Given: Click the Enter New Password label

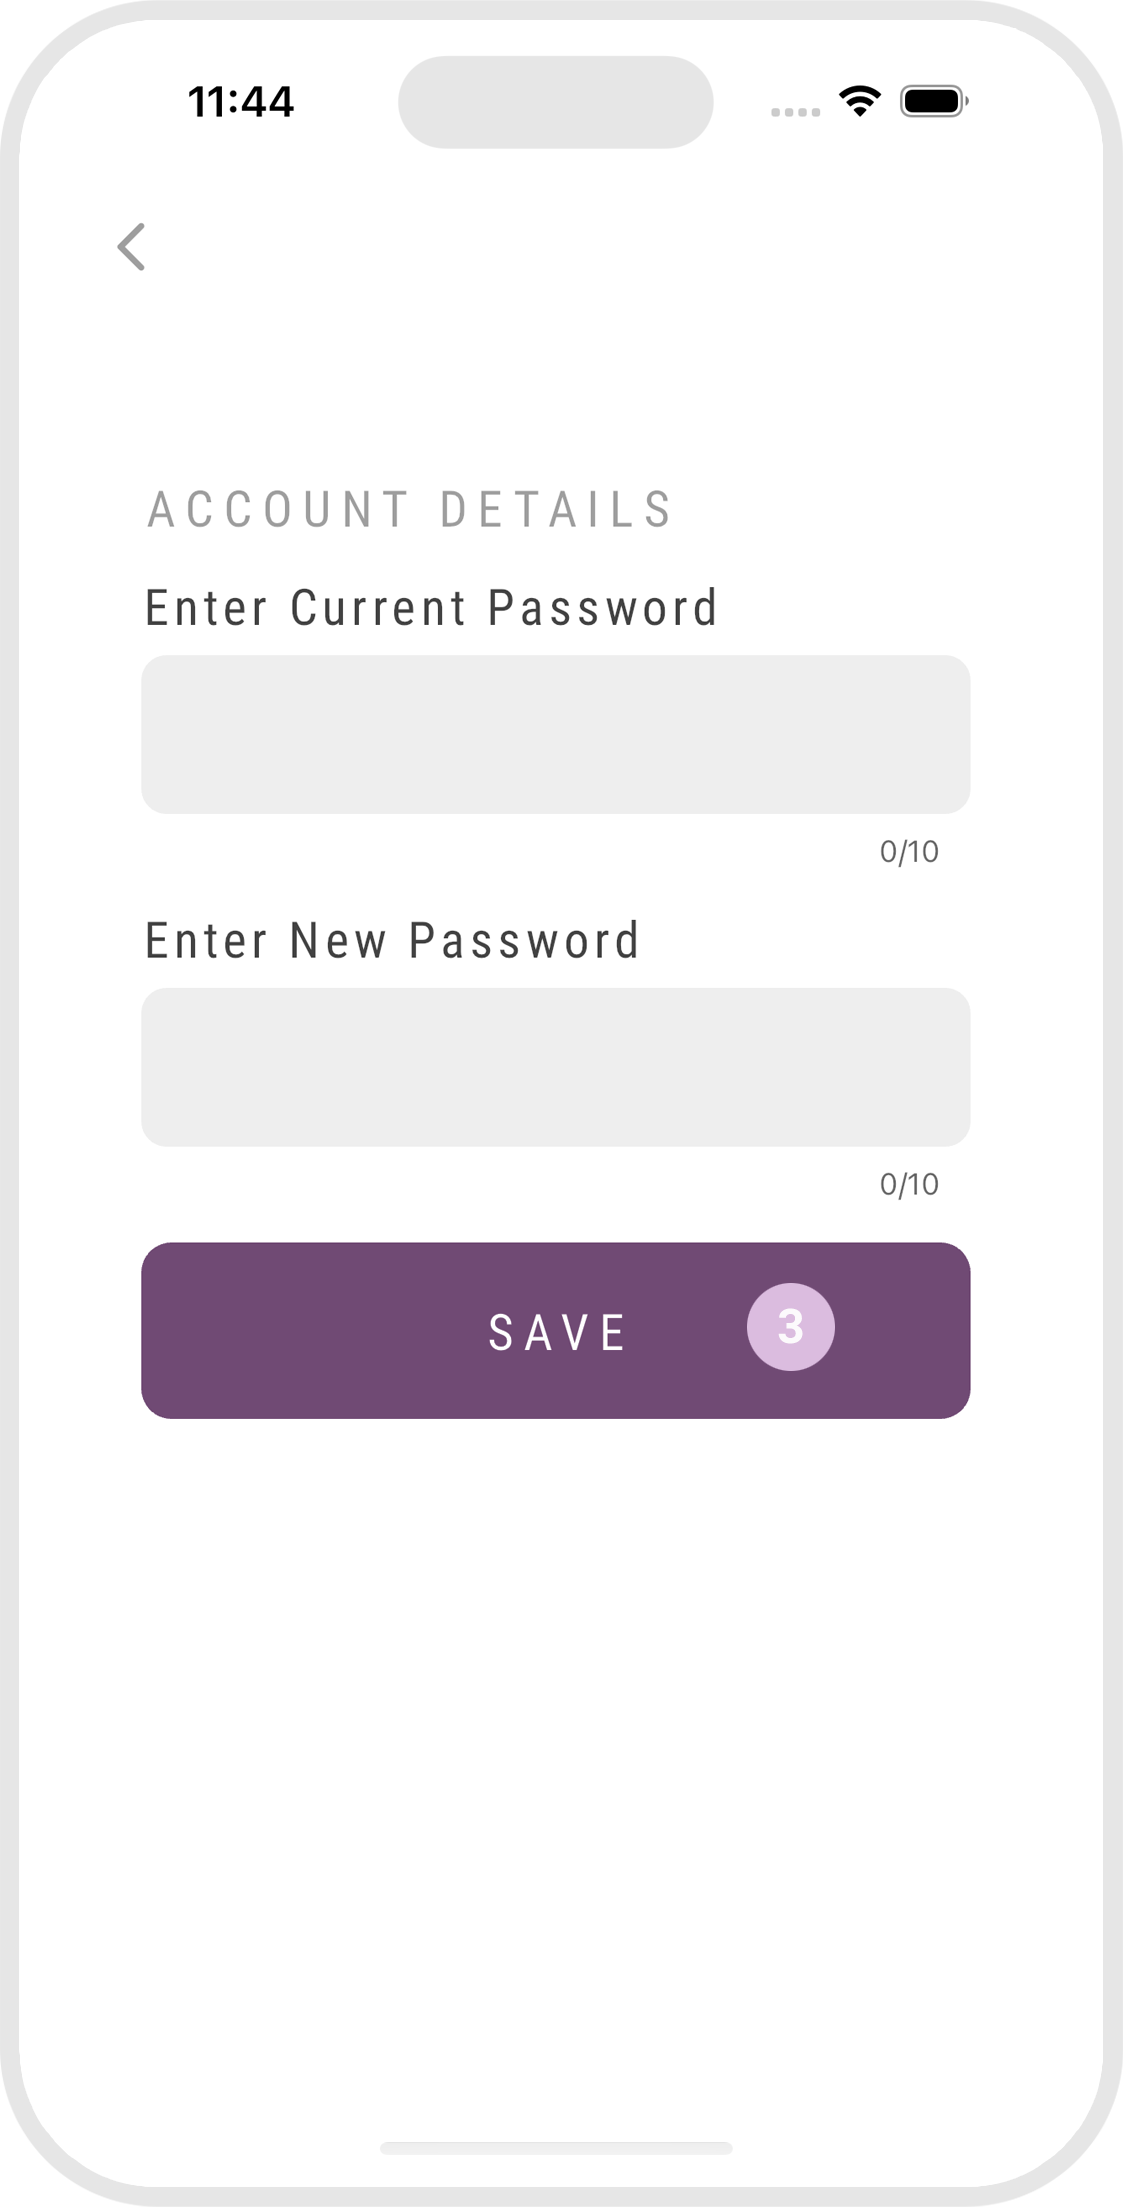Looking at the screenshot, I should 392,941.
